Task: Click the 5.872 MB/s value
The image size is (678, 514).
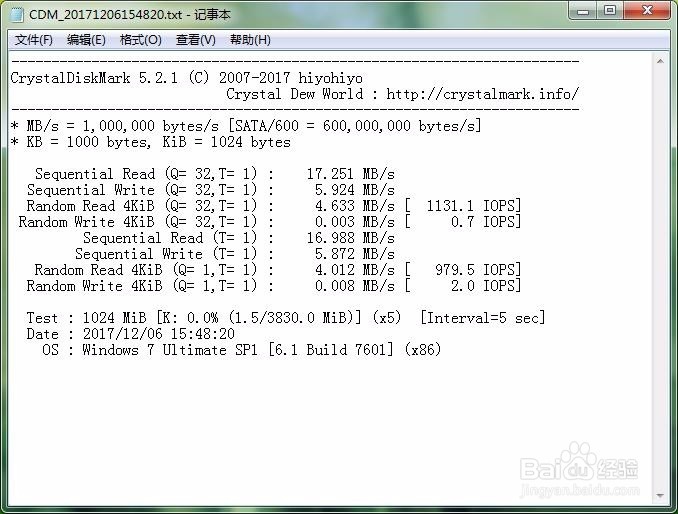Action: [355, 254]
